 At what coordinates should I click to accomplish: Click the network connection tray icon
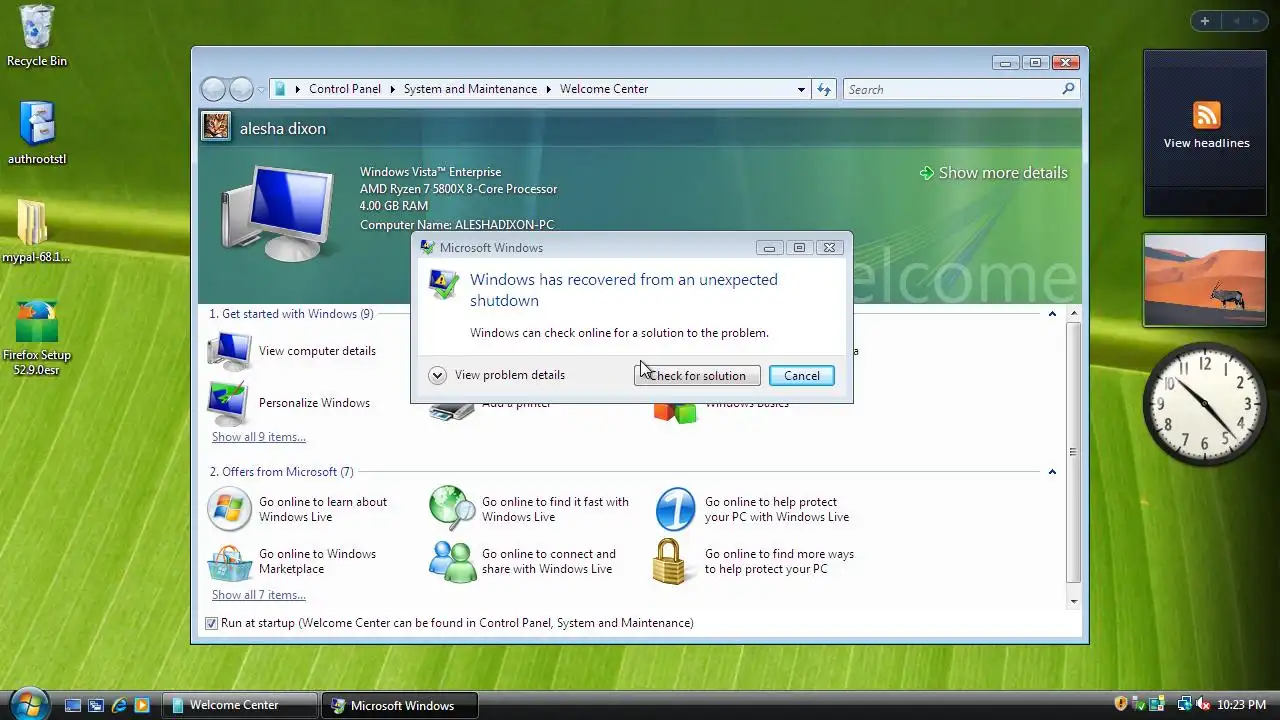(x=1184, y=704)
